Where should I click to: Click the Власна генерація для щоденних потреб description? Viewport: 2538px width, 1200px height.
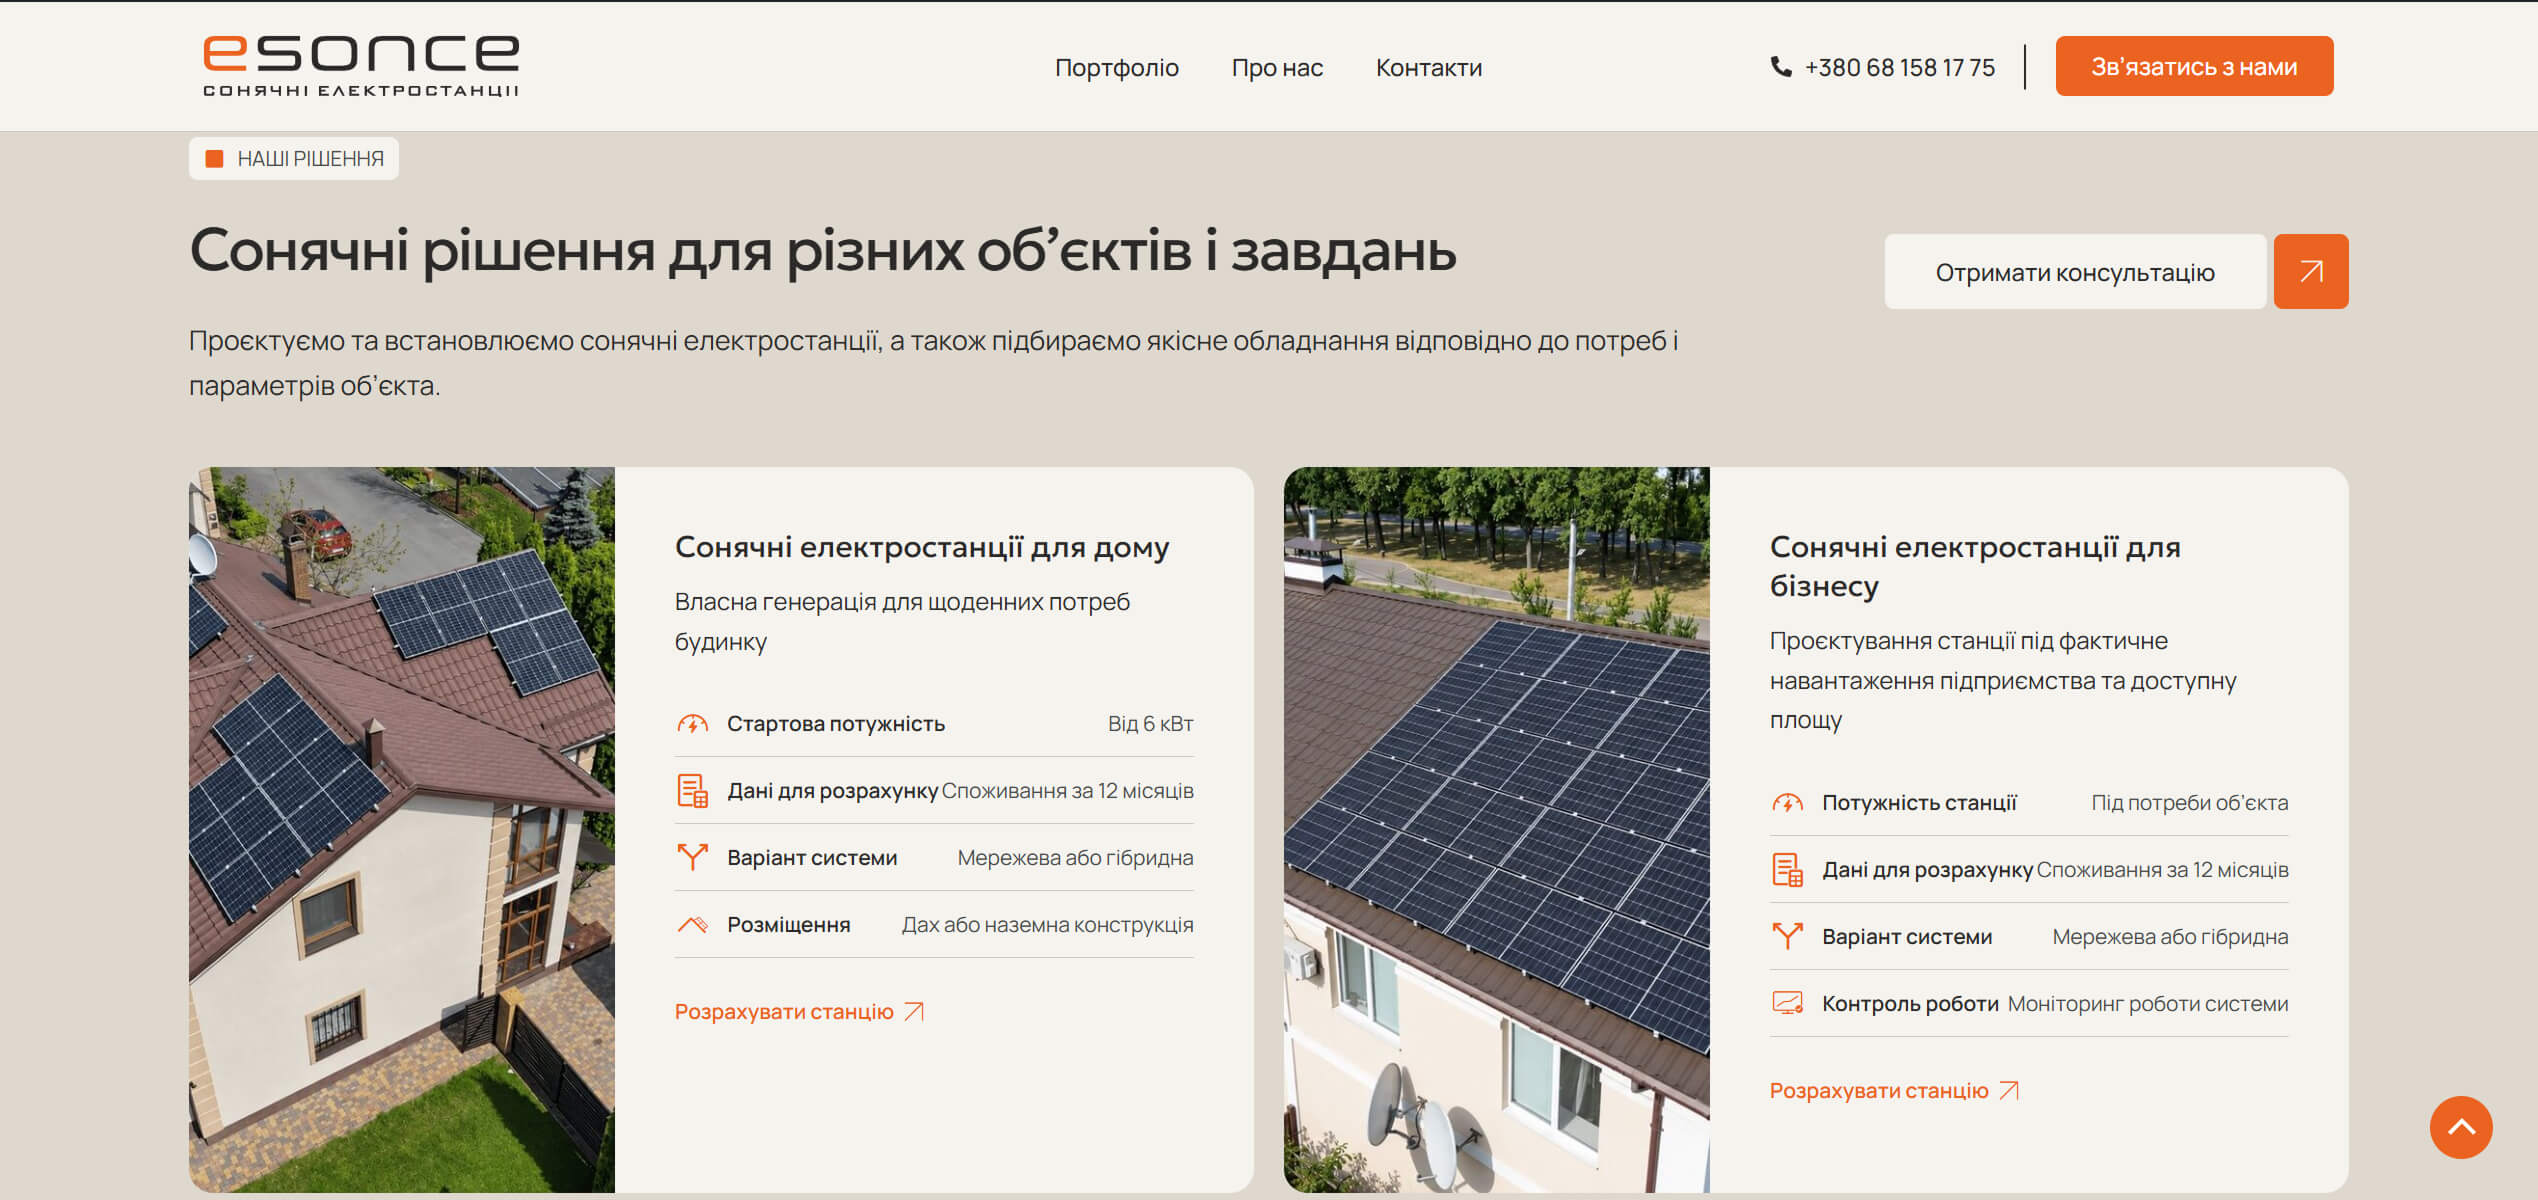coord(902,621)
